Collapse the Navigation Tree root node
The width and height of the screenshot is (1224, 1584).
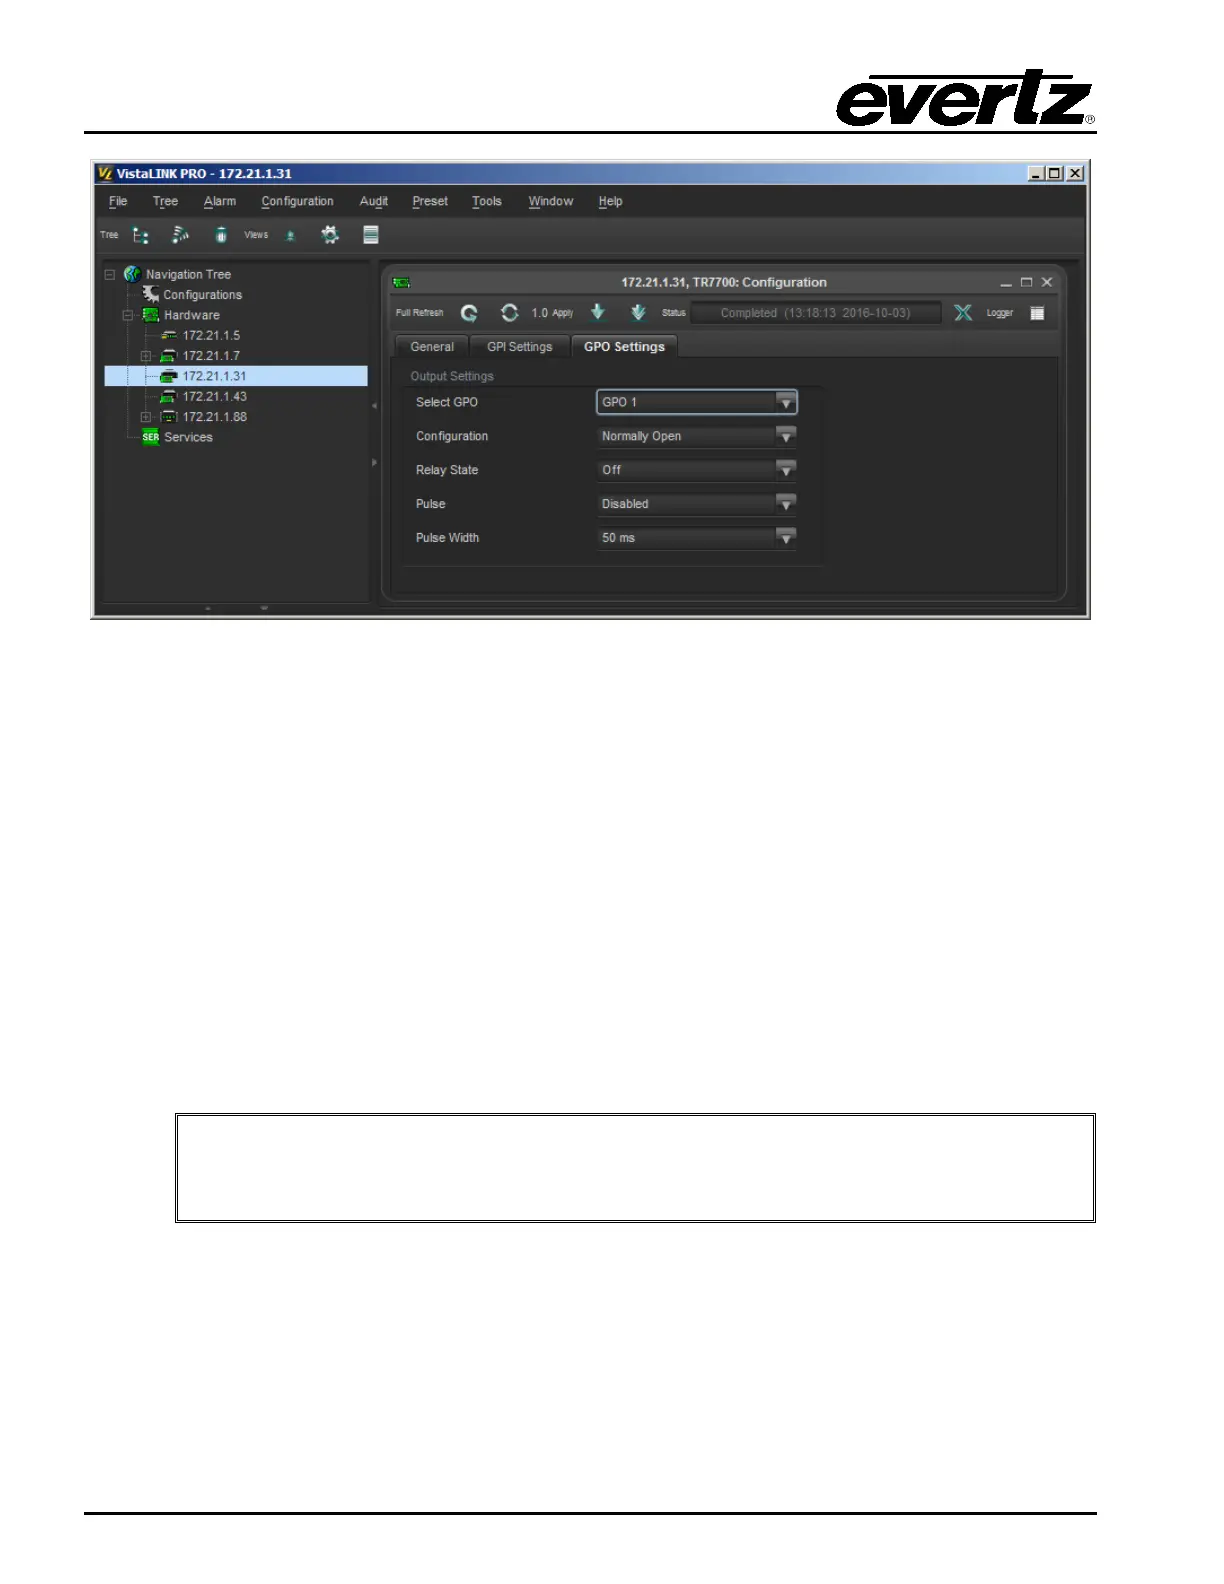[x=110, y=274]
